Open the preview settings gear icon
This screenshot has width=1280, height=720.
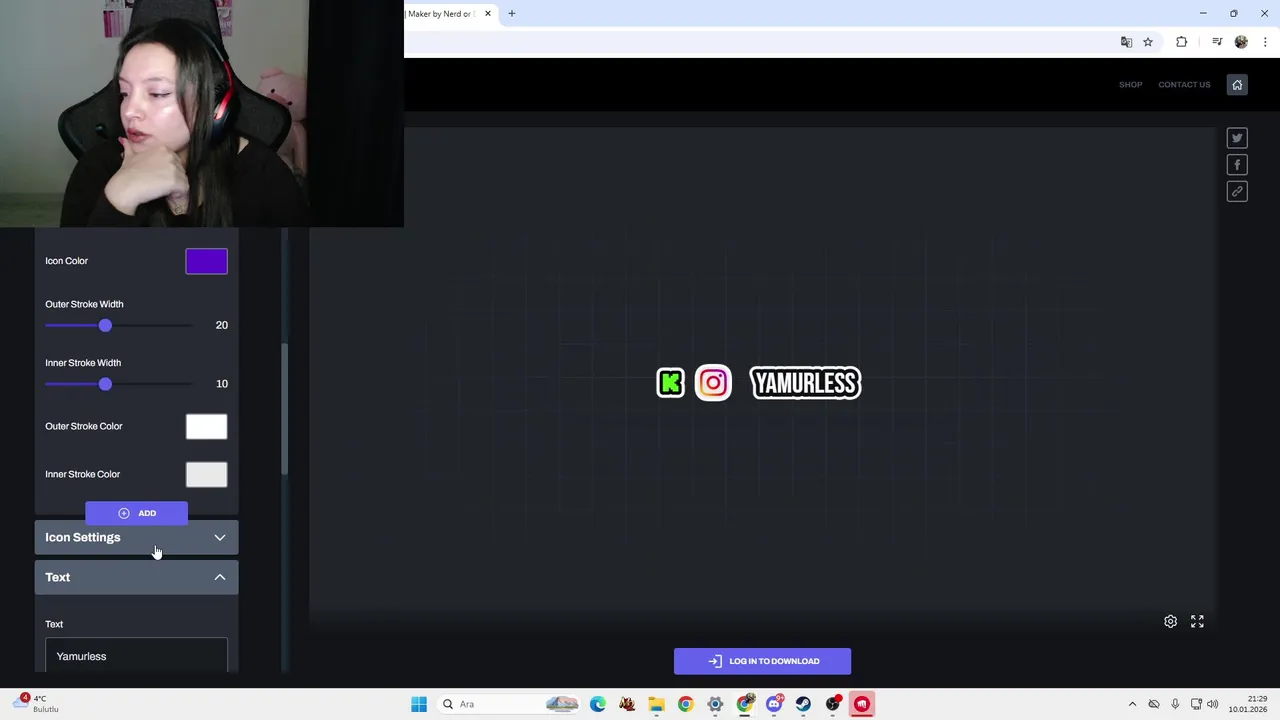pos(1170,621)
